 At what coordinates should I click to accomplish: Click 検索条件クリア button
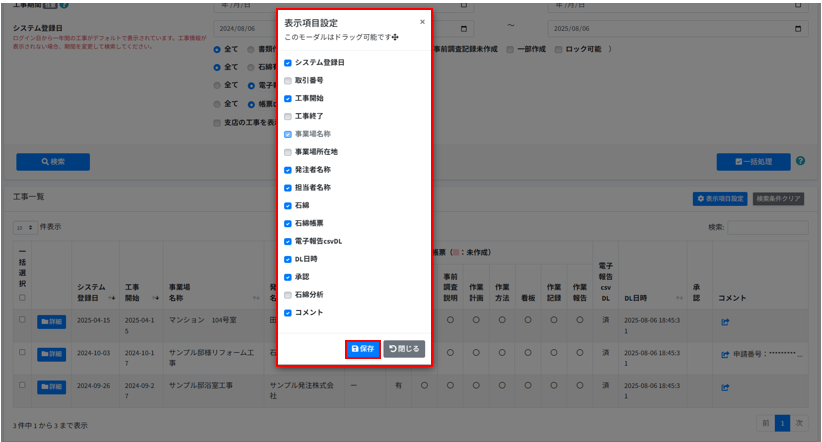click(778, 199)
